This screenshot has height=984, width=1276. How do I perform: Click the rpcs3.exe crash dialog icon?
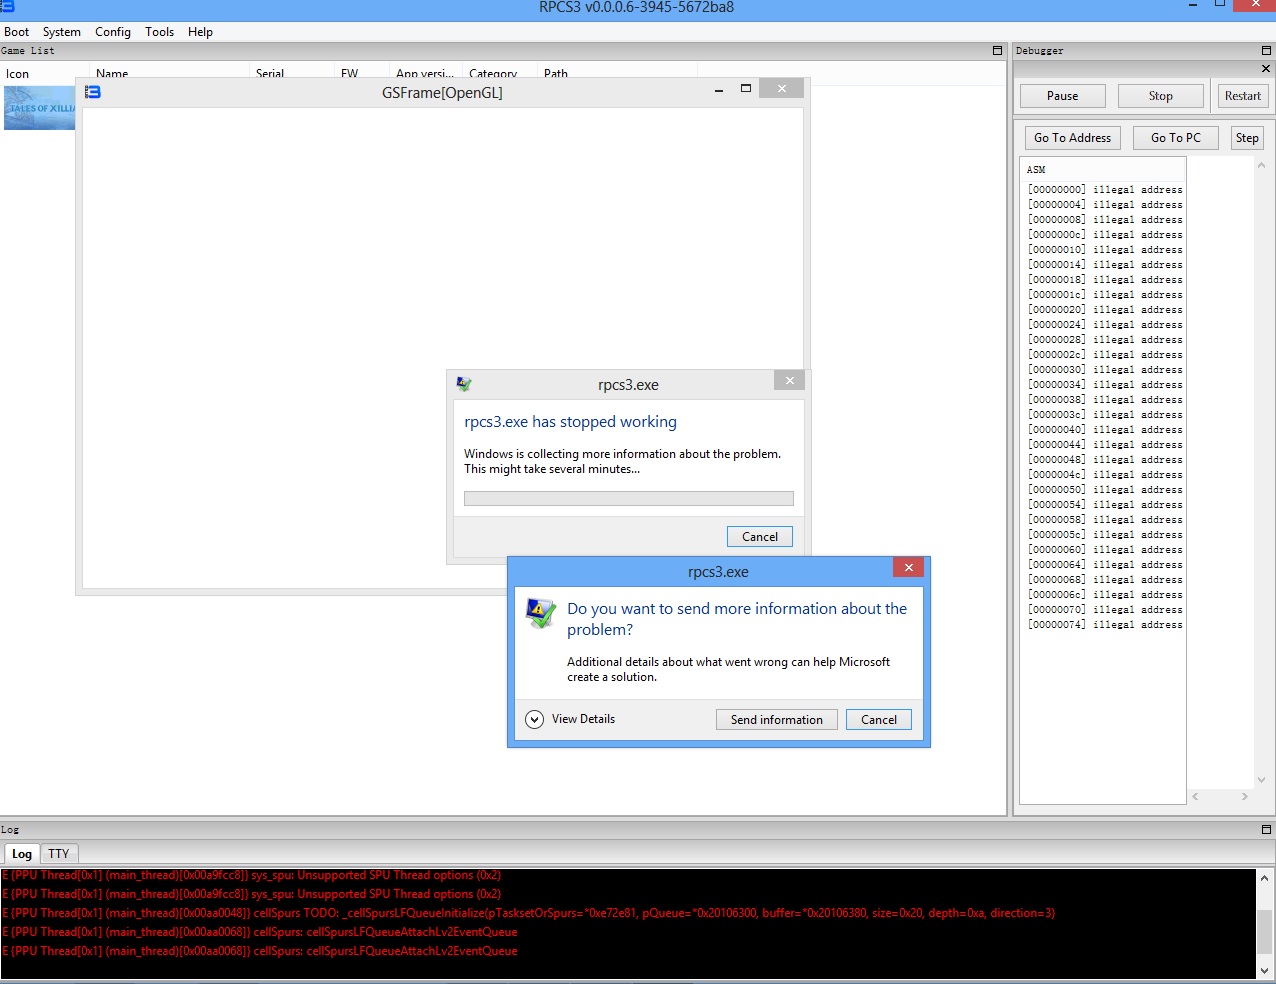[464, 384]
